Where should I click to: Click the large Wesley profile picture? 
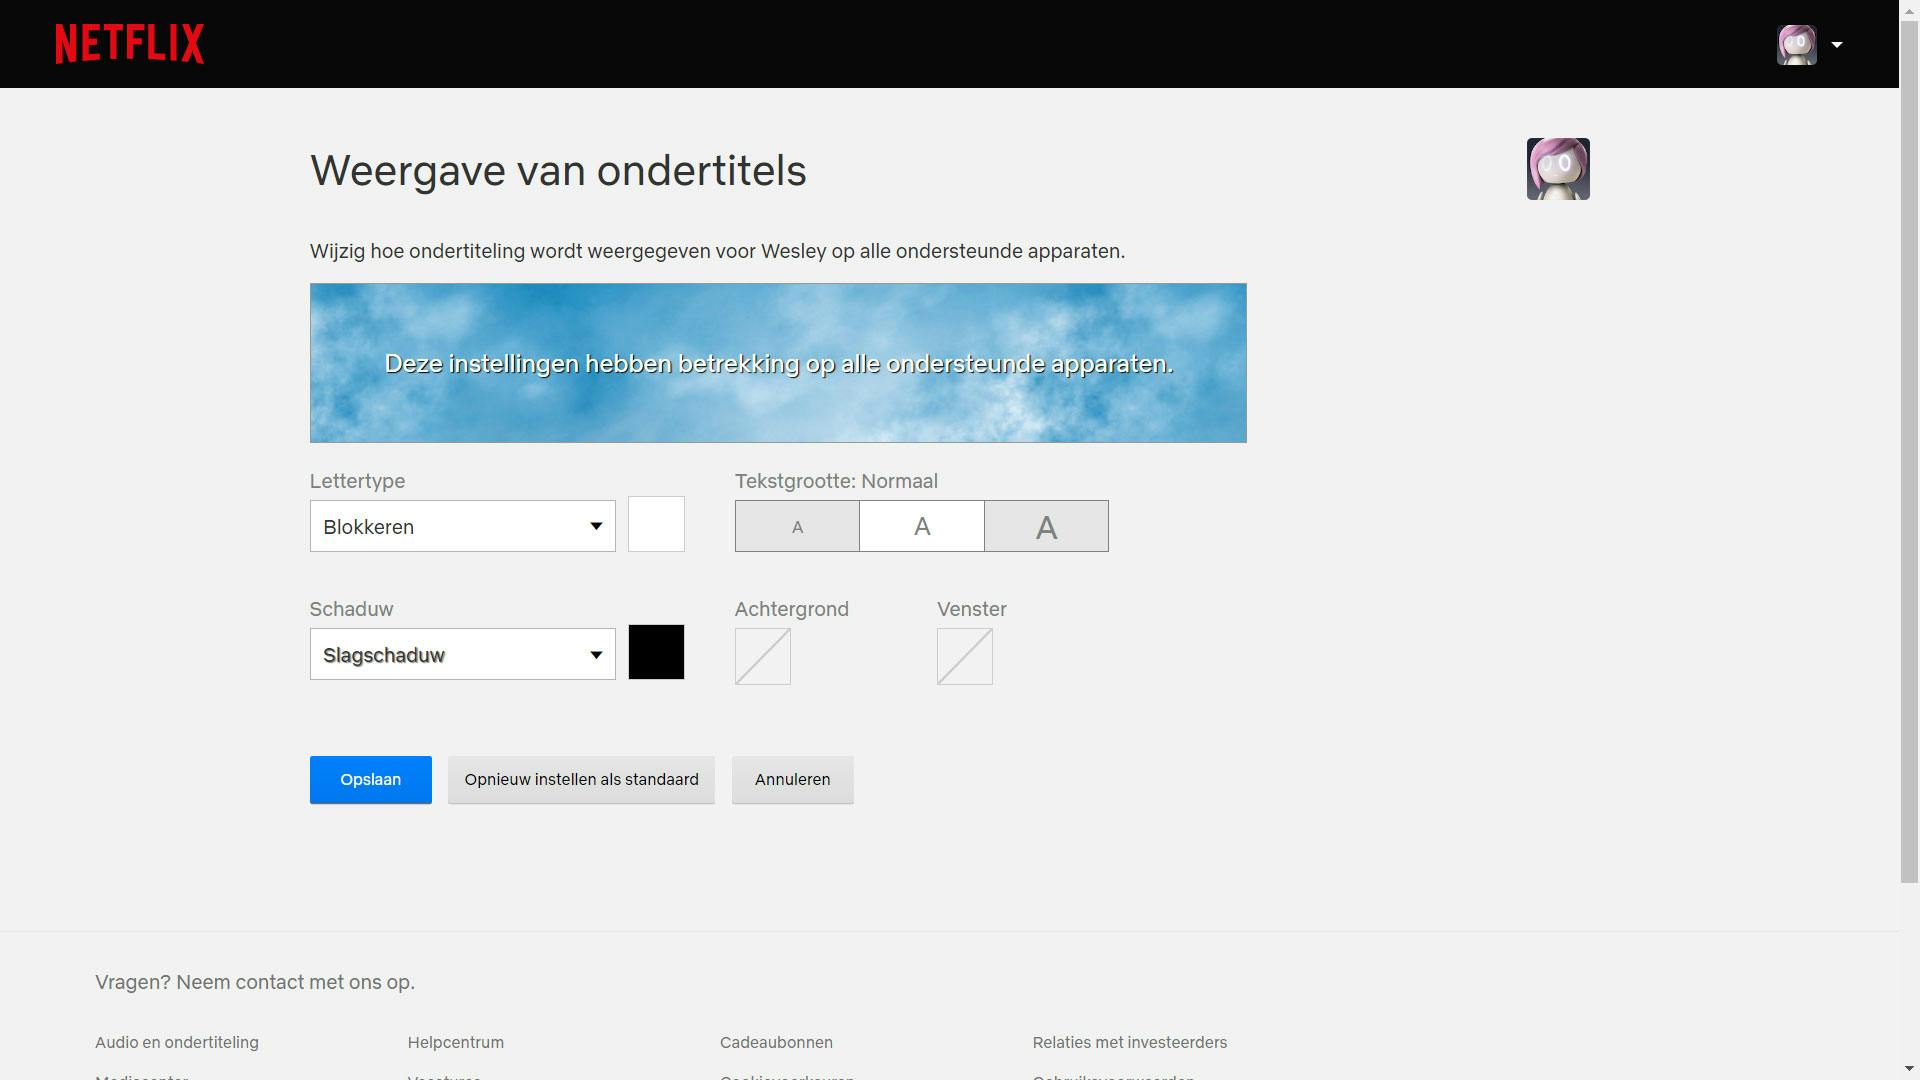[1558, 169]
